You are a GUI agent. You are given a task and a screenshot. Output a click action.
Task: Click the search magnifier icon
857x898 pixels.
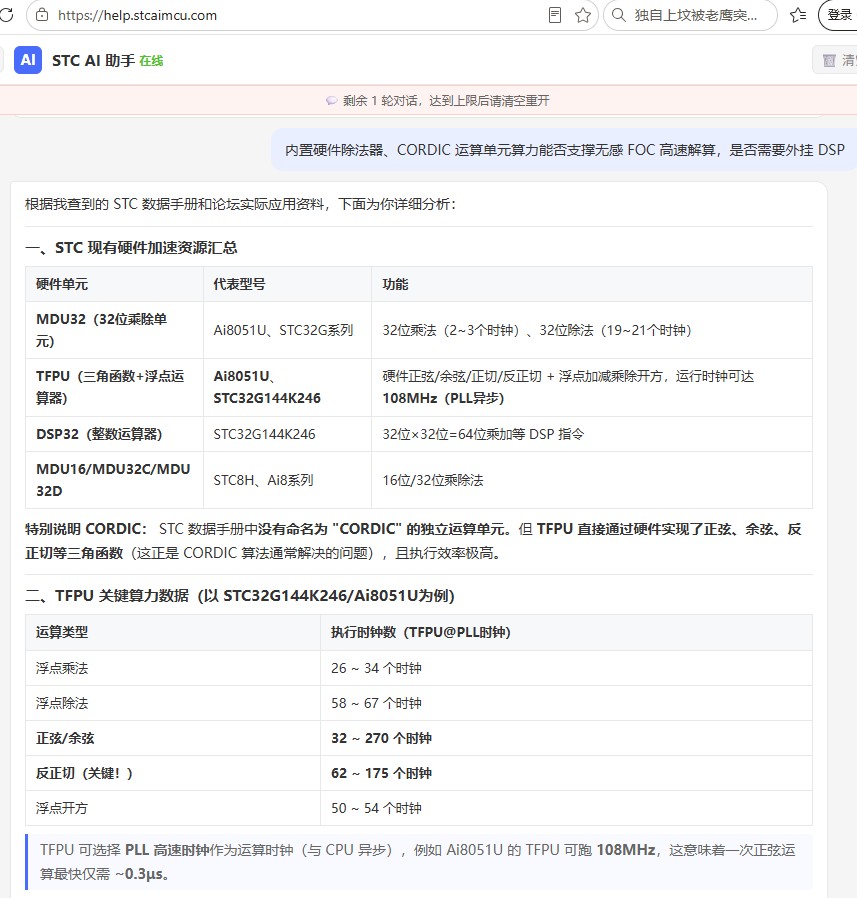click(619, 15)
